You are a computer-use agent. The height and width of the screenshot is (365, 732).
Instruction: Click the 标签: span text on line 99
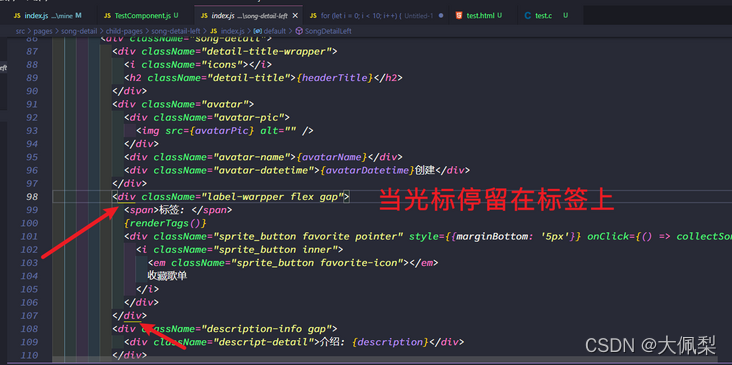[x=173, y=211]
